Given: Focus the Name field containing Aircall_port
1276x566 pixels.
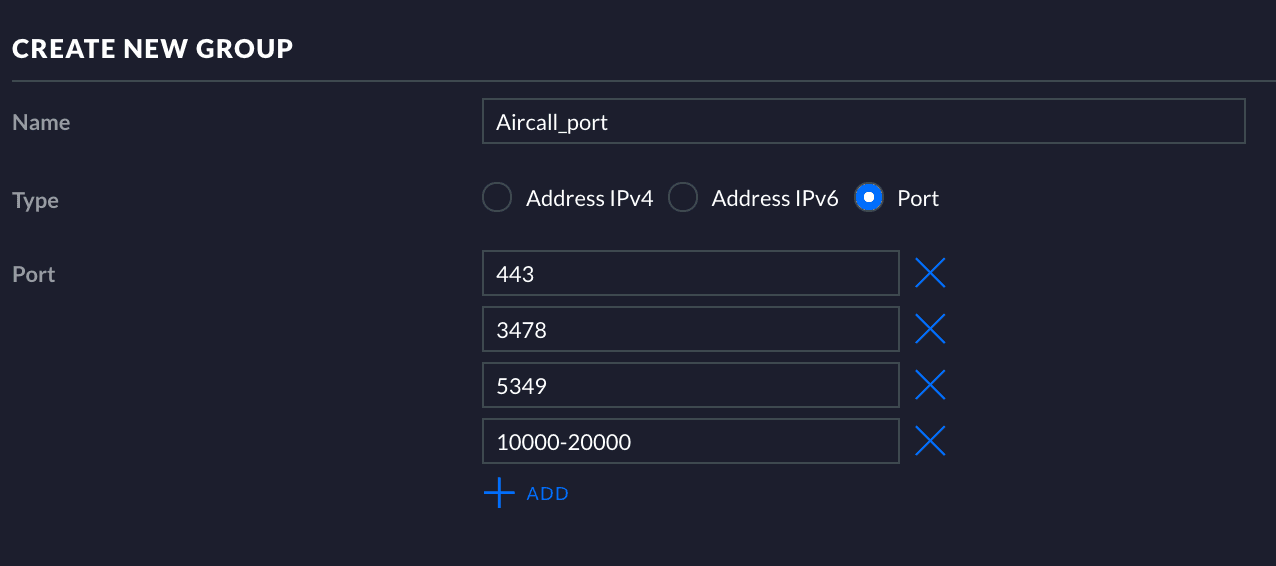Looking at the screenshot, I should 862,122.
